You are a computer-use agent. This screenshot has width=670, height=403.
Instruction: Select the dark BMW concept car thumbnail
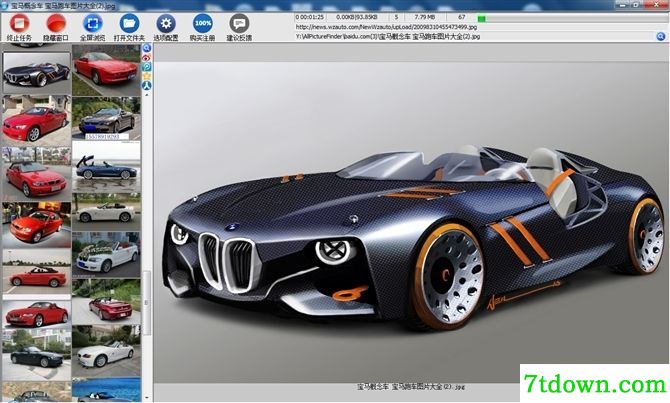37,73
